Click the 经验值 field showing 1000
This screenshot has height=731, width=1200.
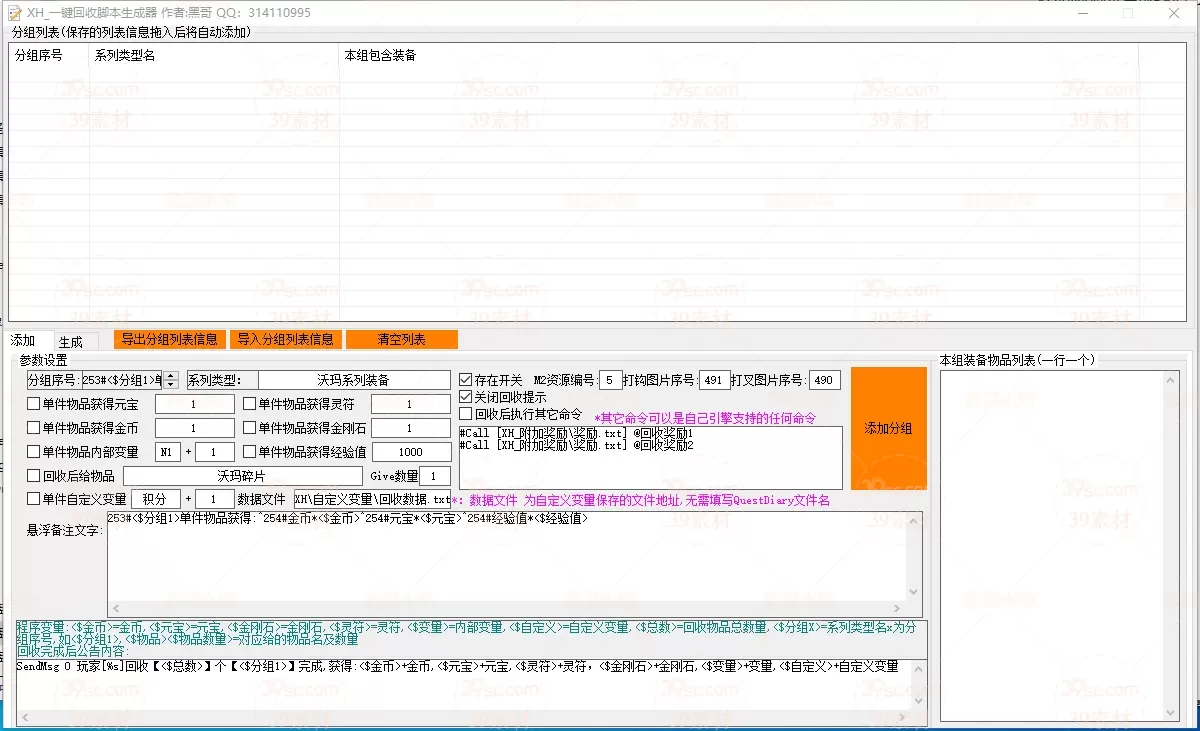point(411,452)
